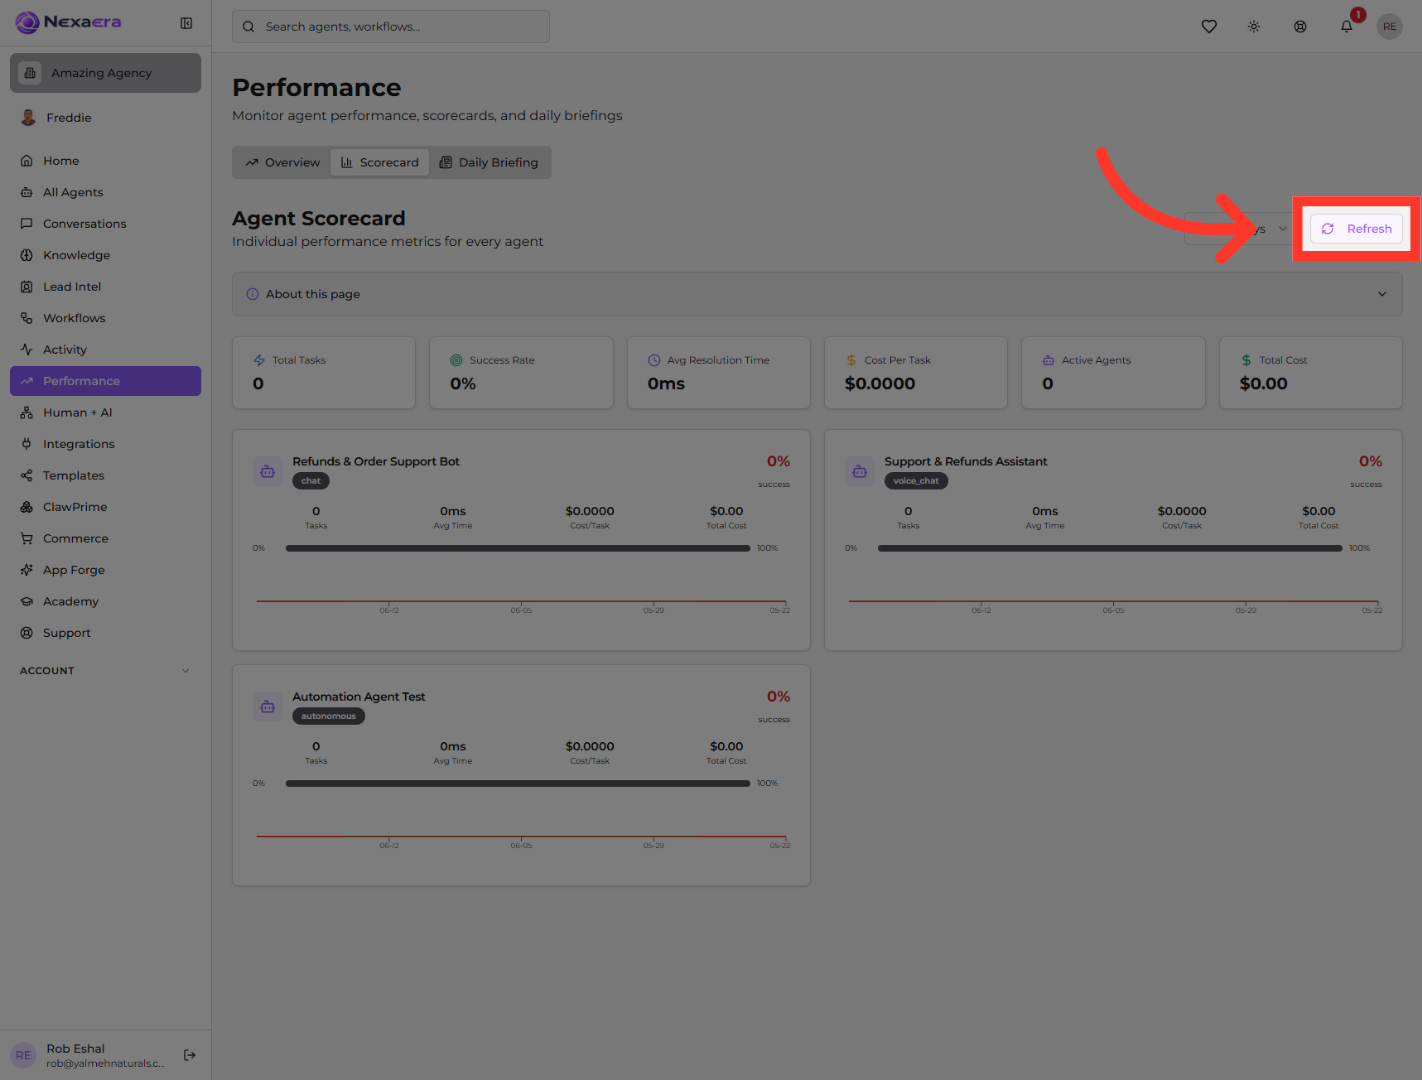Select the Scorecard tab
1422x1080 pixels.
point(380,163)
